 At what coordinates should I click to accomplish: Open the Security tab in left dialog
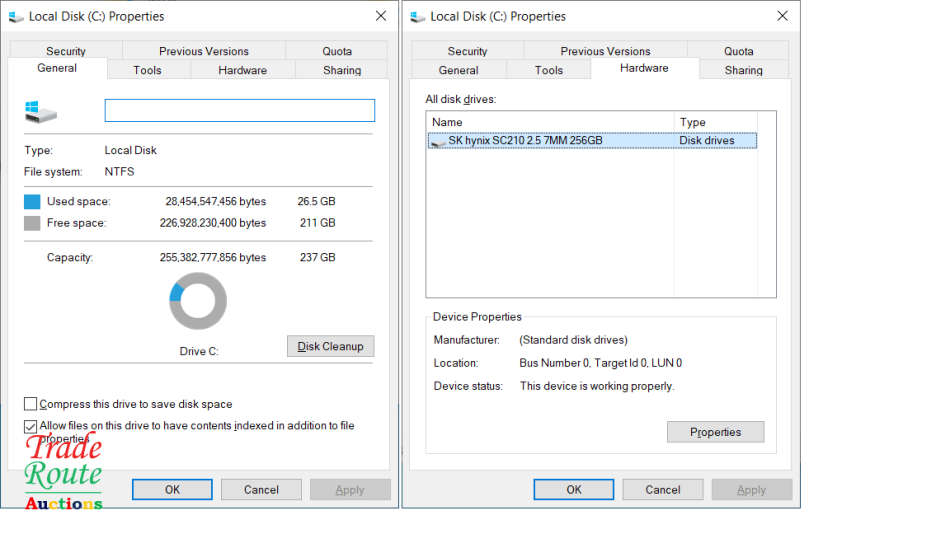coord(66,51)
